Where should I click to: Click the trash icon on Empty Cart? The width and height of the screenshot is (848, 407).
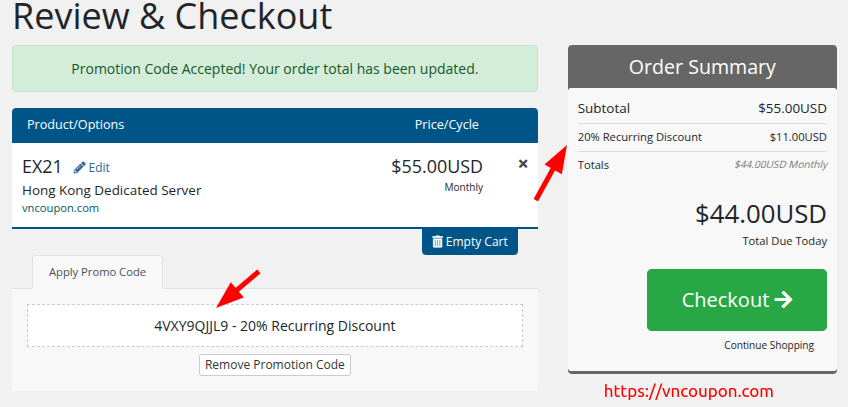tap(437, 241)
